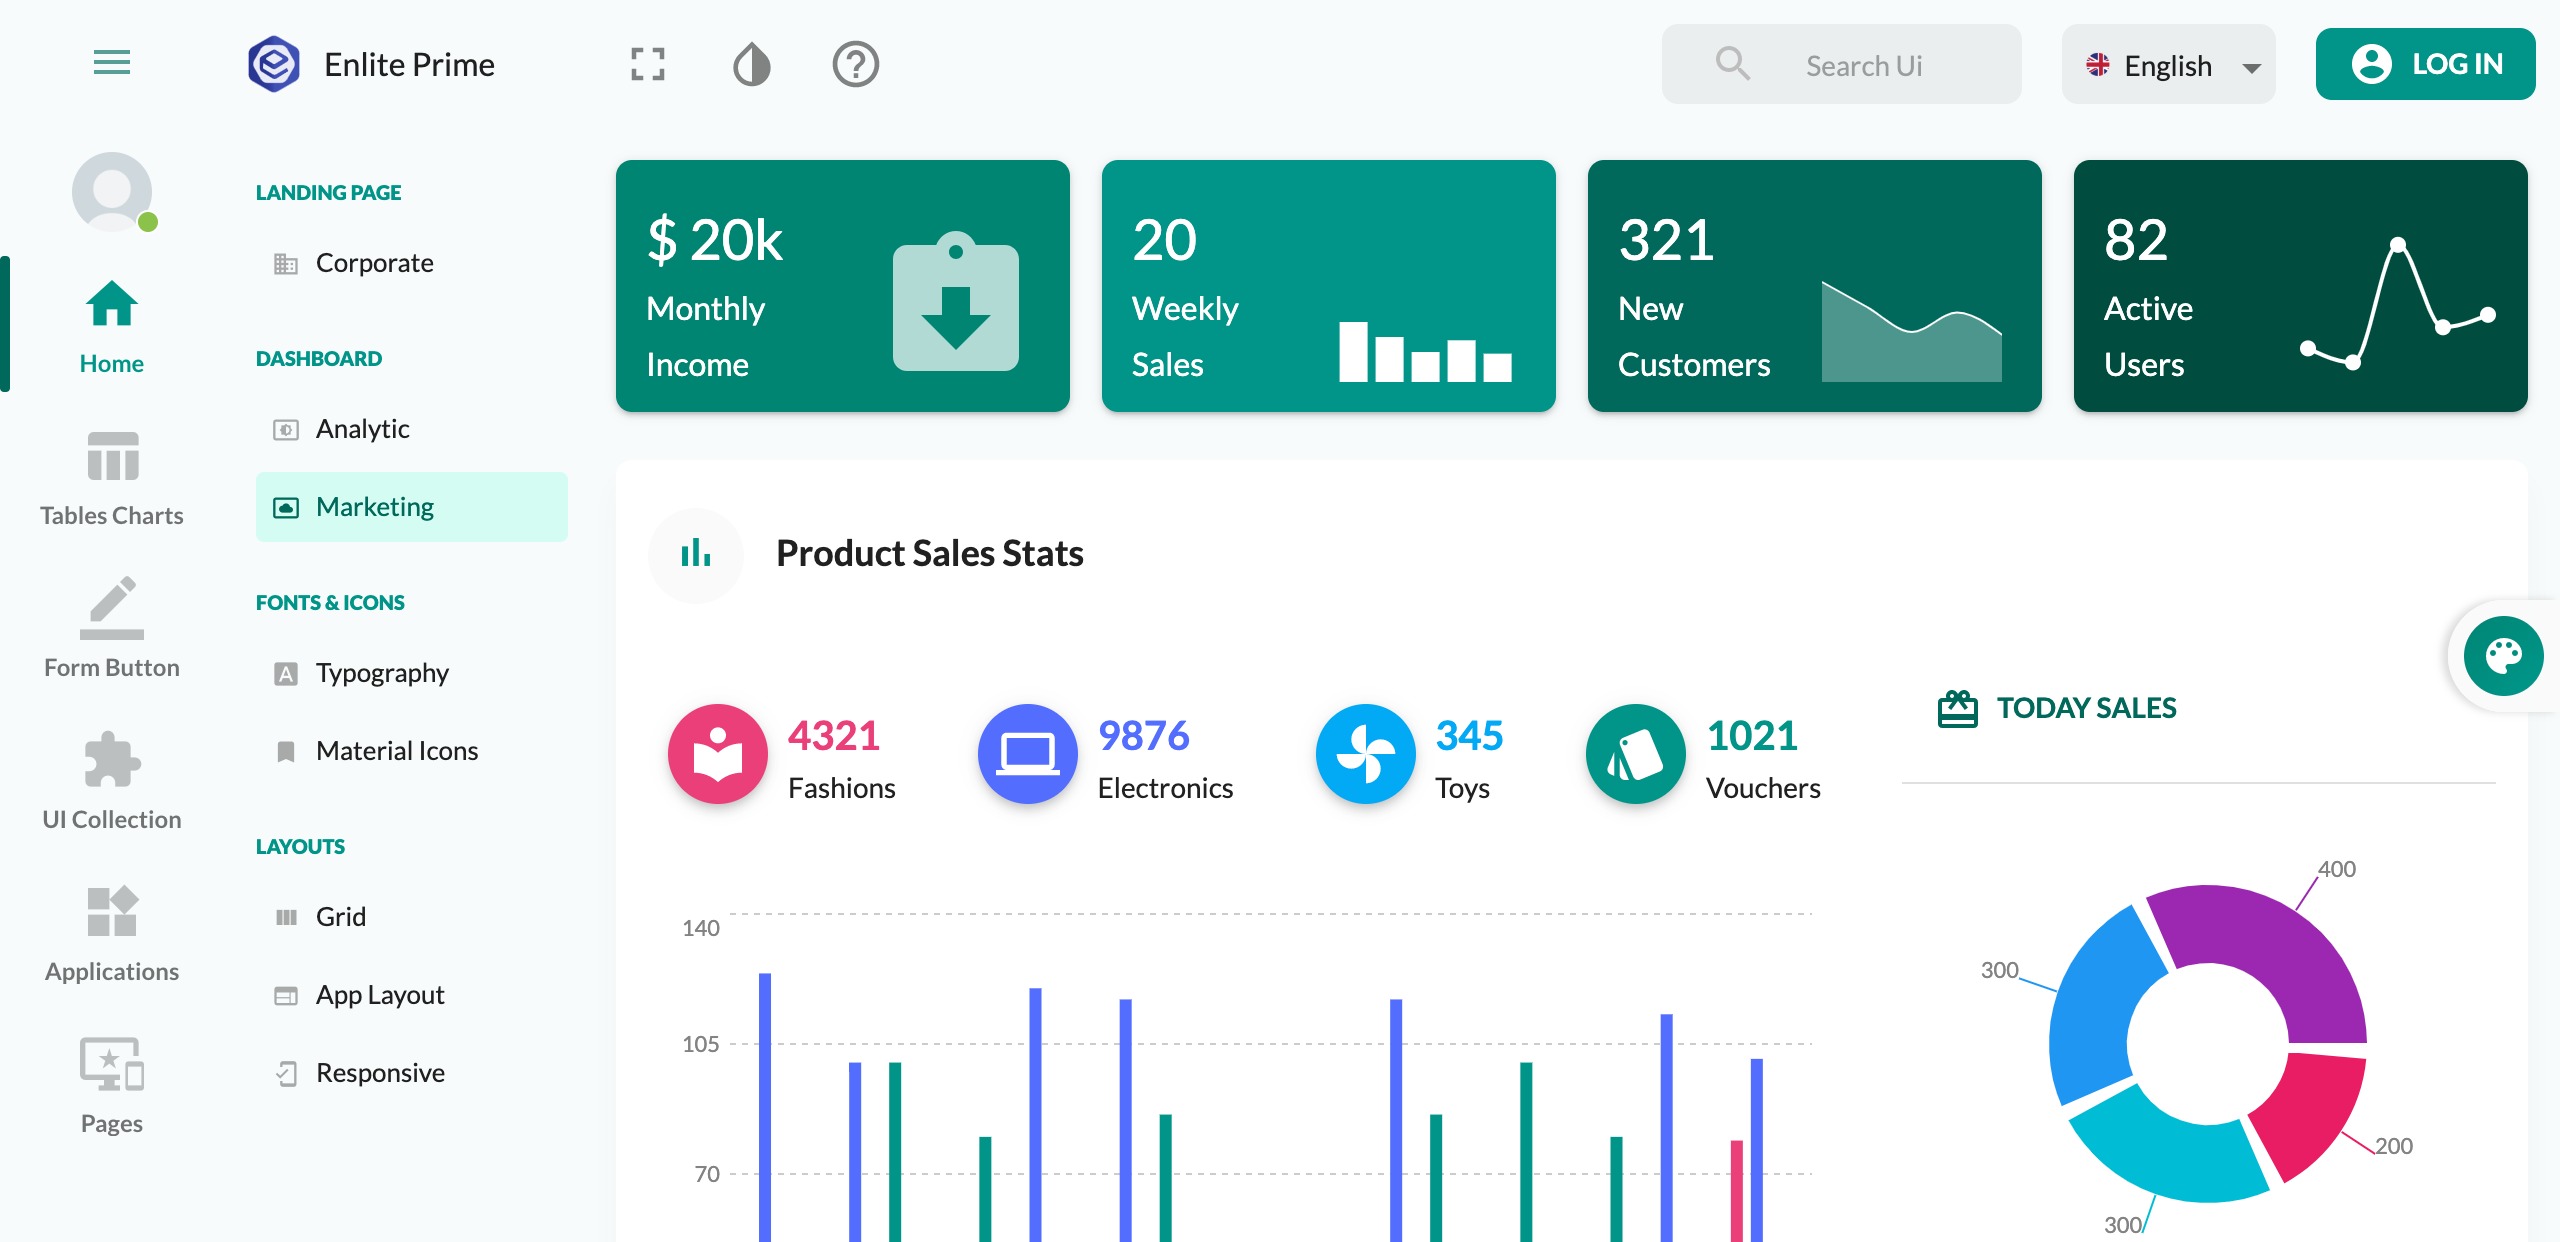Enter fullscreen mode with expand icon
Image resolution: width=2560 pixels, height=1242 pixels.
coord(648,65)
